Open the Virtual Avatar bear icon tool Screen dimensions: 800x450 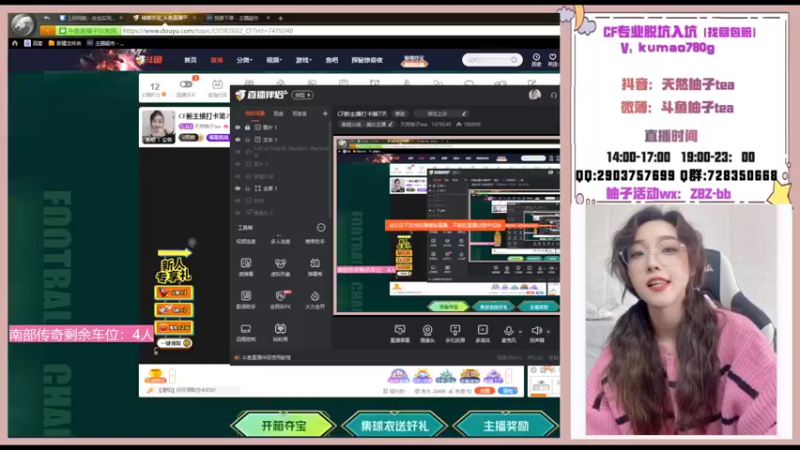(x=280, y=263)
